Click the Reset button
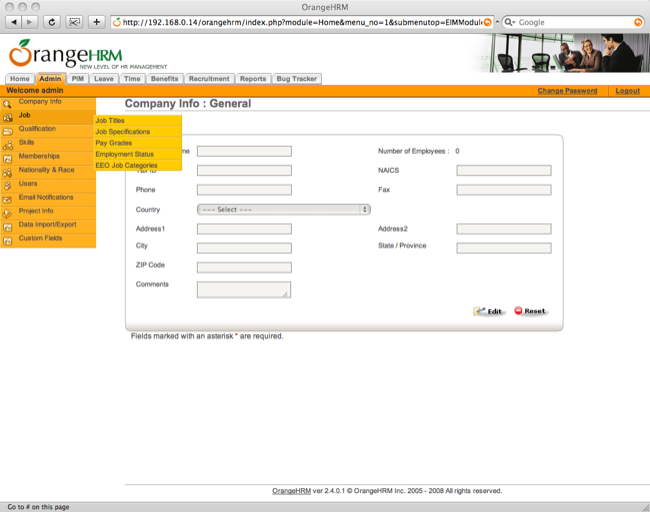 tap(531, 311)
